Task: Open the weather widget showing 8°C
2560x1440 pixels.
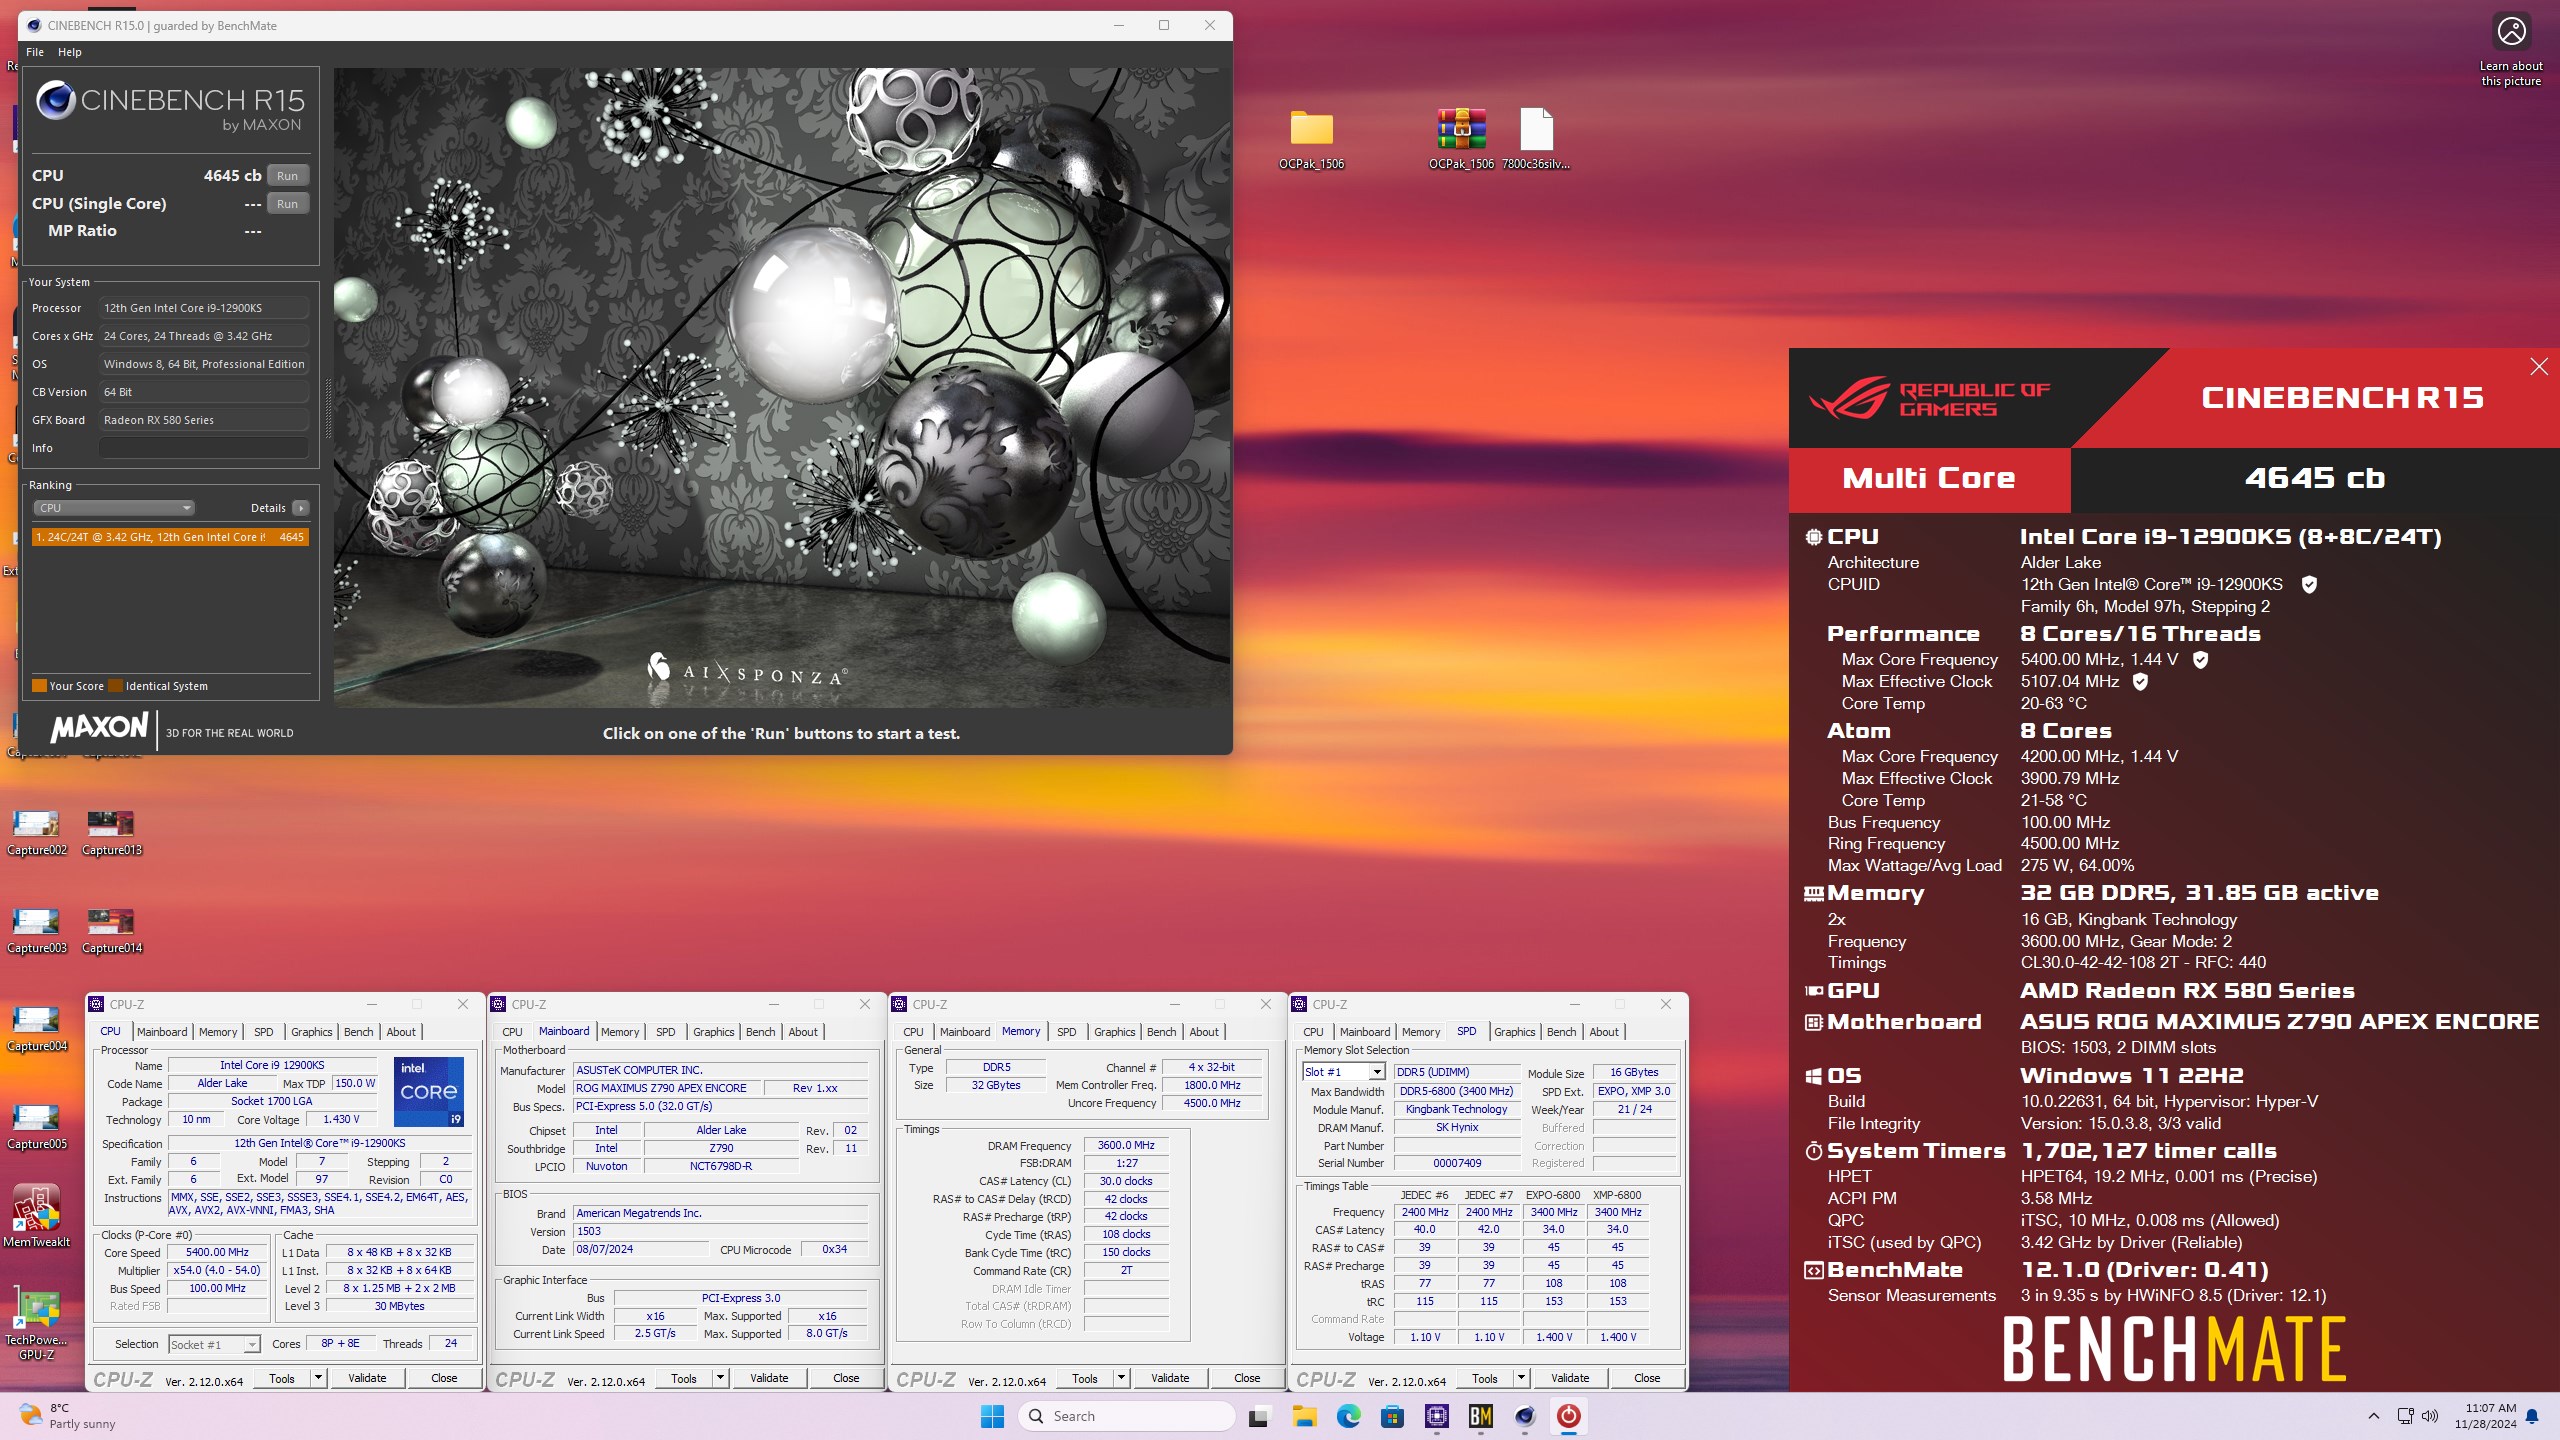Action: click(68, 1416)
